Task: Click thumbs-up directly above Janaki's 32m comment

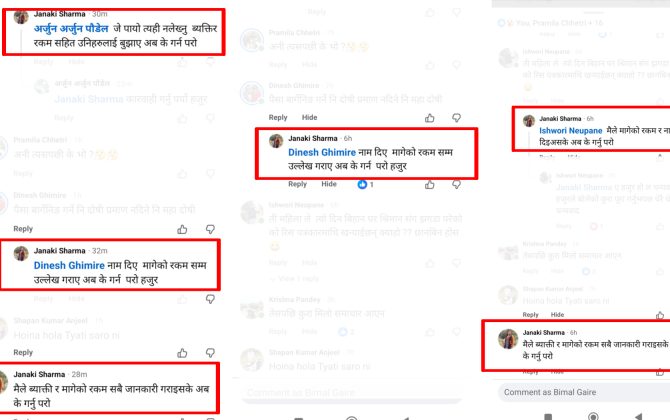Action: 182,229
